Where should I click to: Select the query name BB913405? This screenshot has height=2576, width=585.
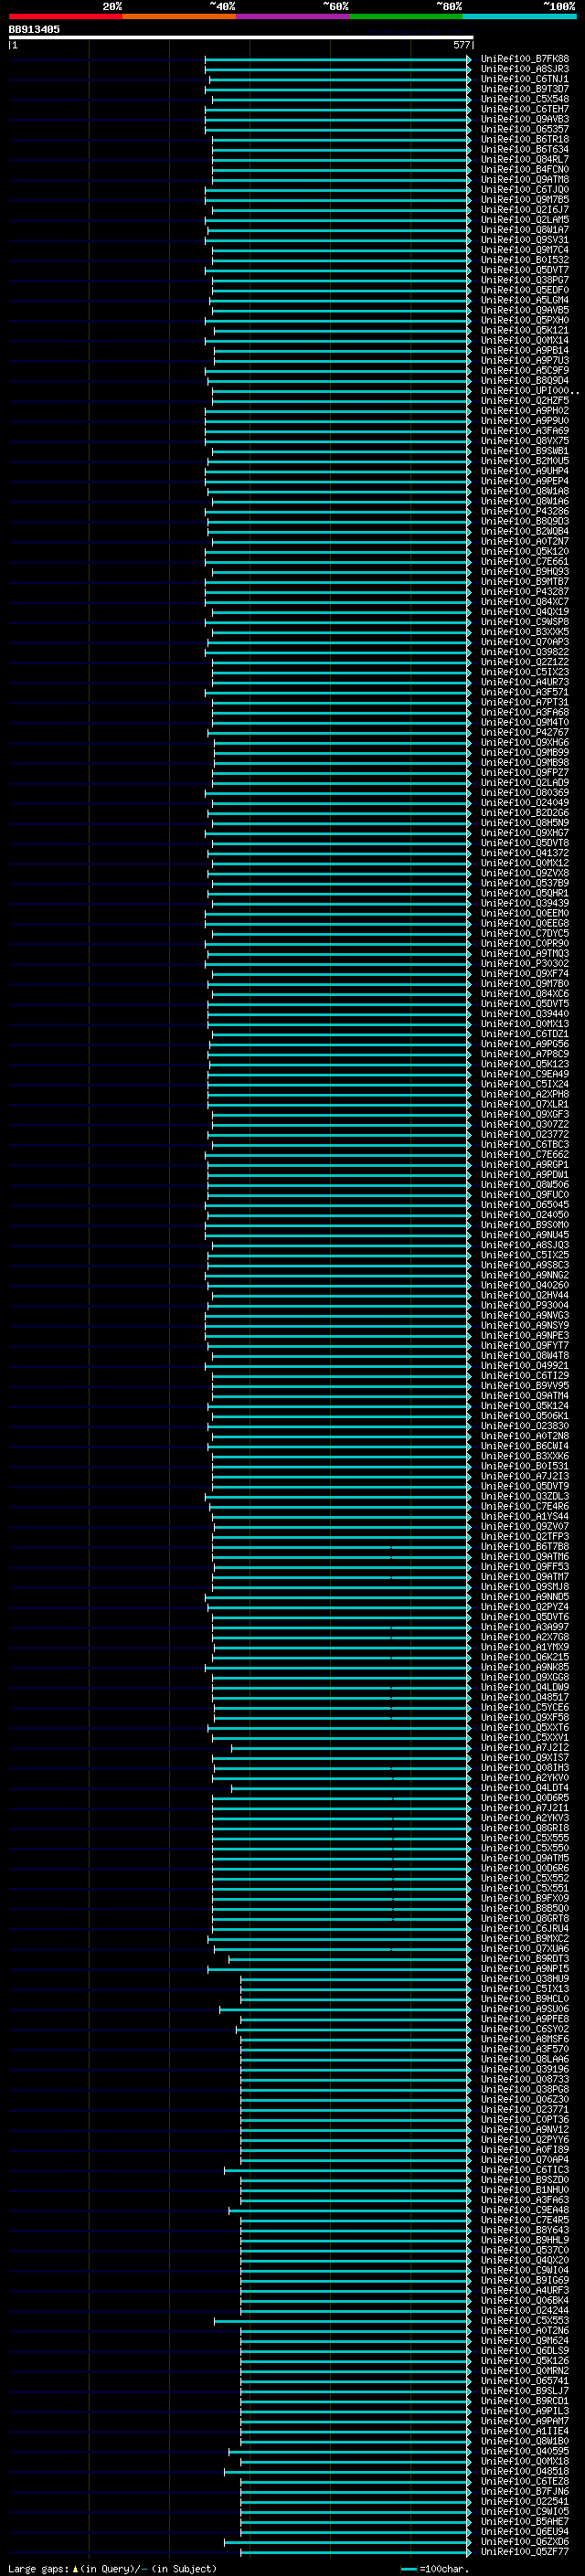pyautogui.click(x=34, y=29)
